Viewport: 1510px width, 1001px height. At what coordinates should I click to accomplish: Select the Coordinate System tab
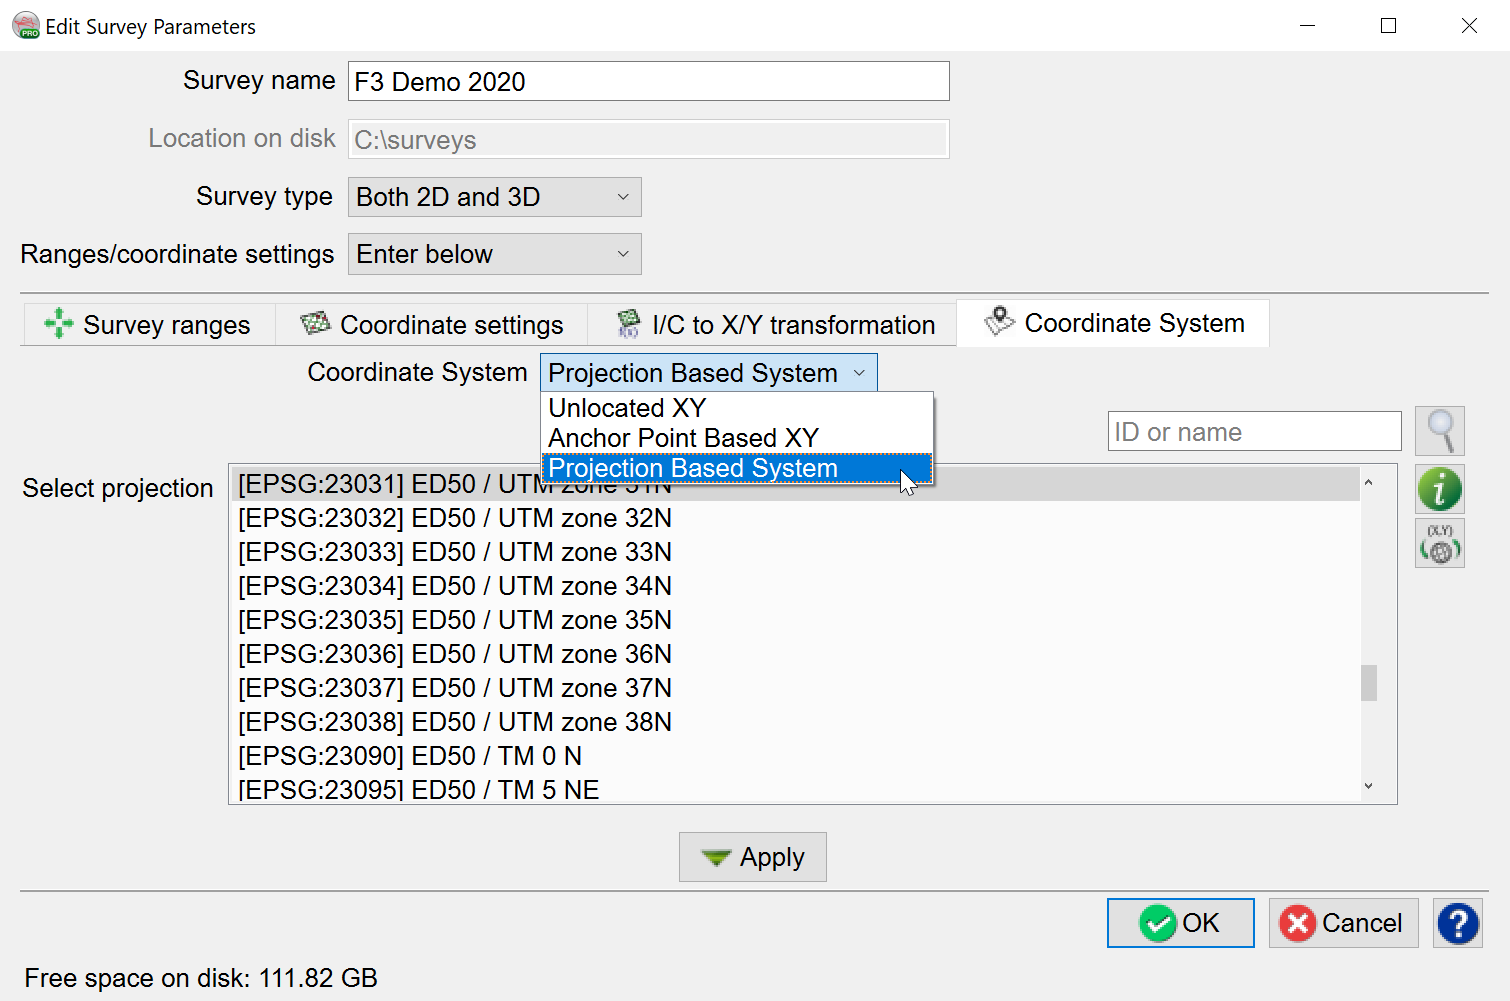pyautogui.click(x=1114, y=323)
